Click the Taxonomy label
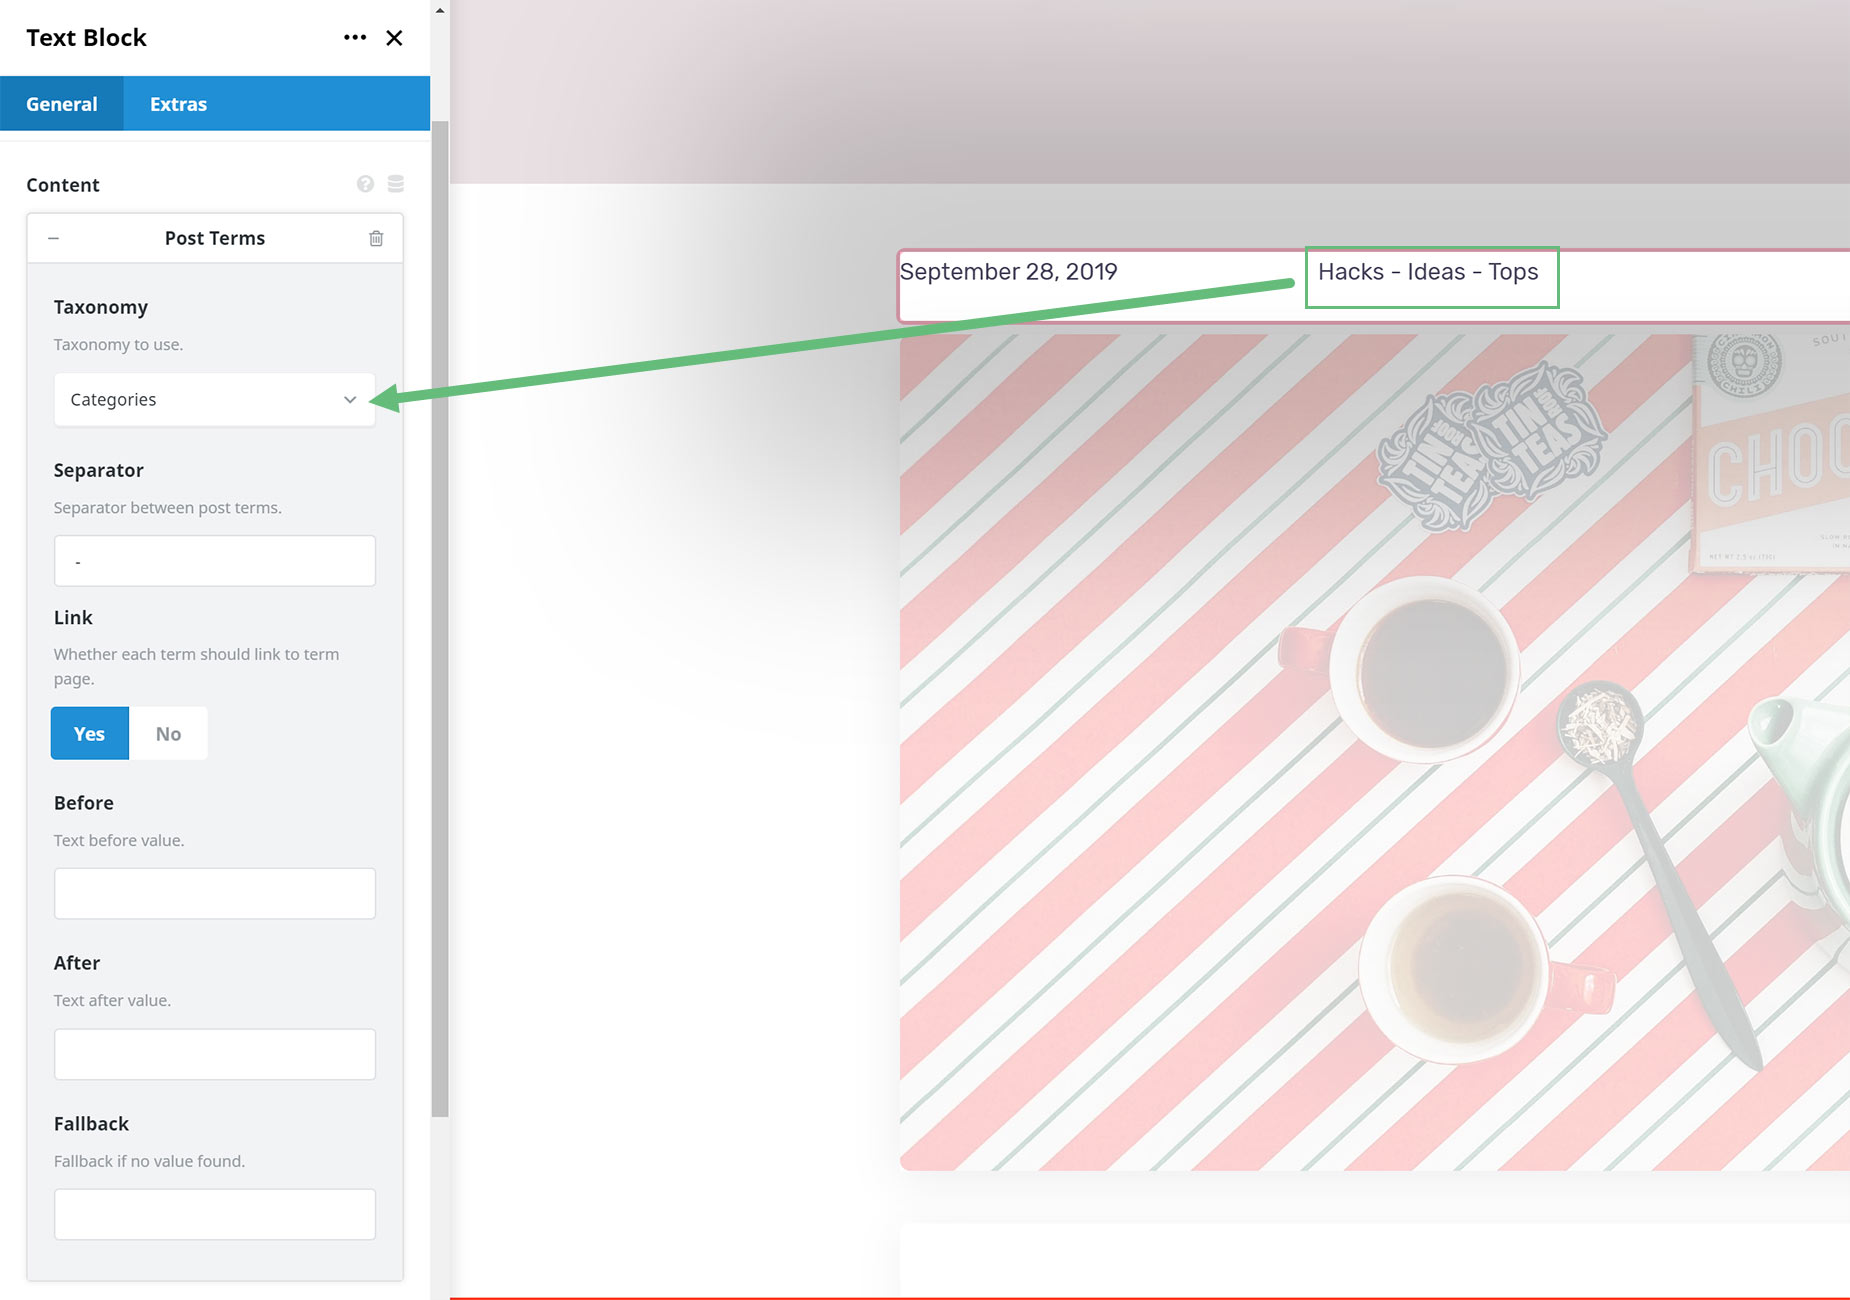 point(101,307)
